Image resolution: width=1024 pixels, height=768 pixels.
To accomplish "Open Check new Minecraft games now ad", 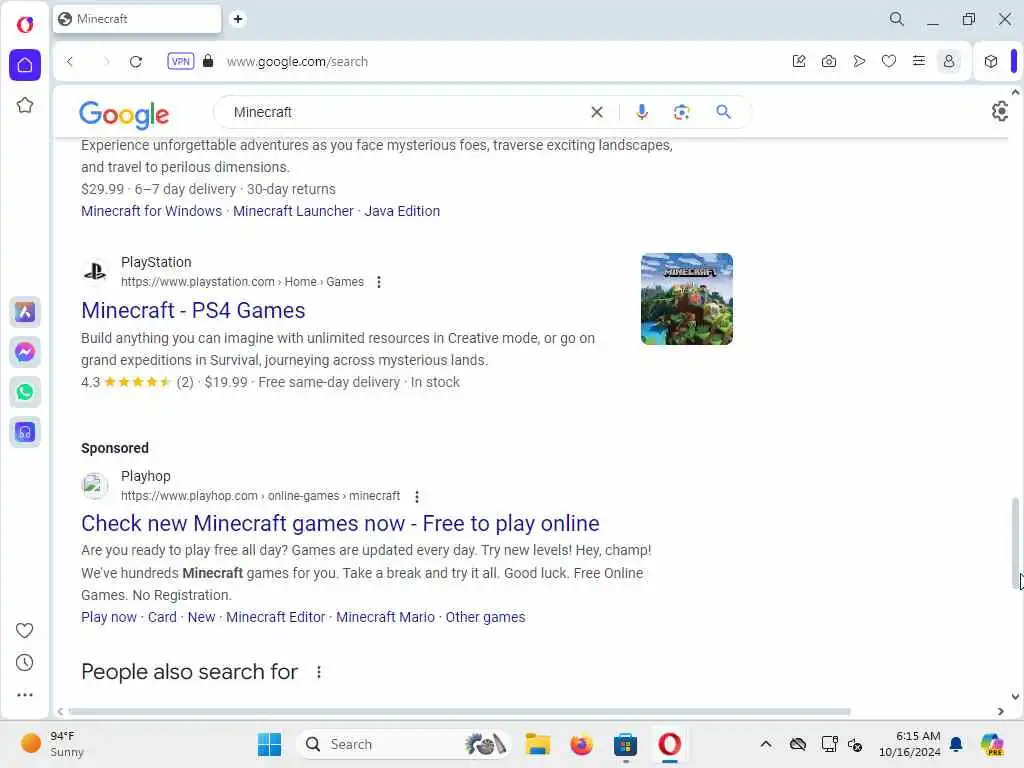I will [x=340, y=523].
